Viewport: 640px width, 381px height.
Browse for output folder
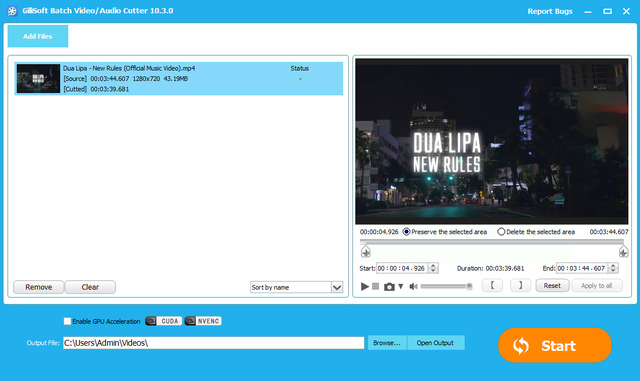(387, 343)
